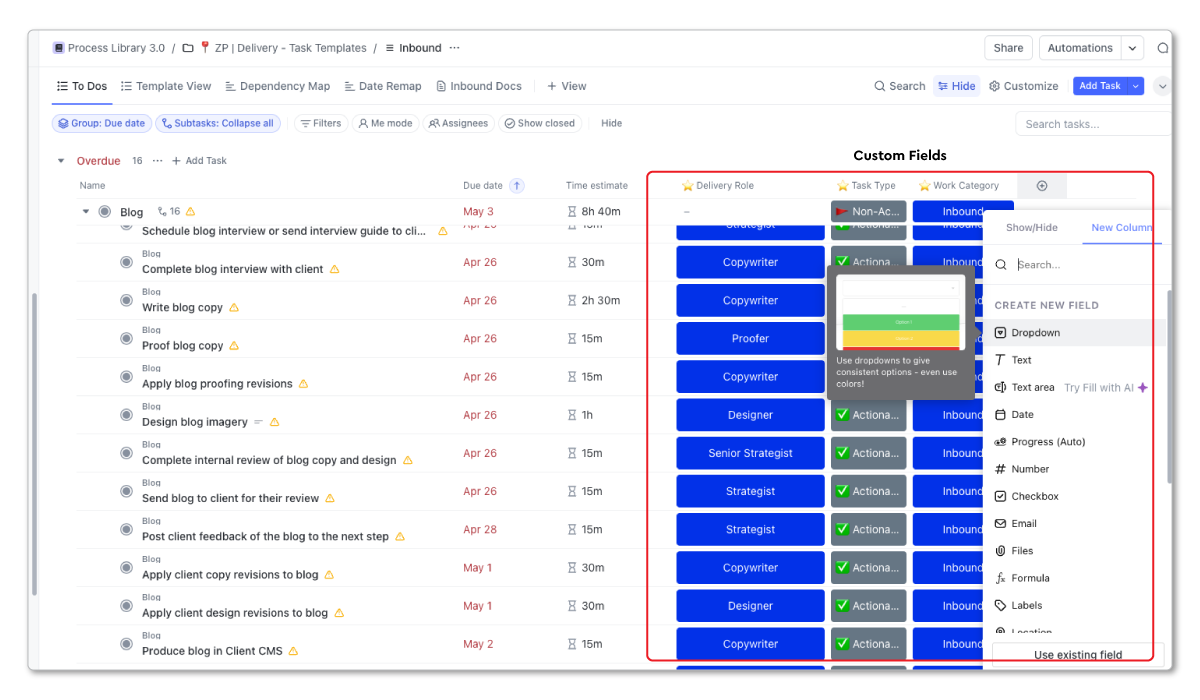The image size is (1200, 700).
Task: Switch to the Template View tab
Action: tap(166, 86)
